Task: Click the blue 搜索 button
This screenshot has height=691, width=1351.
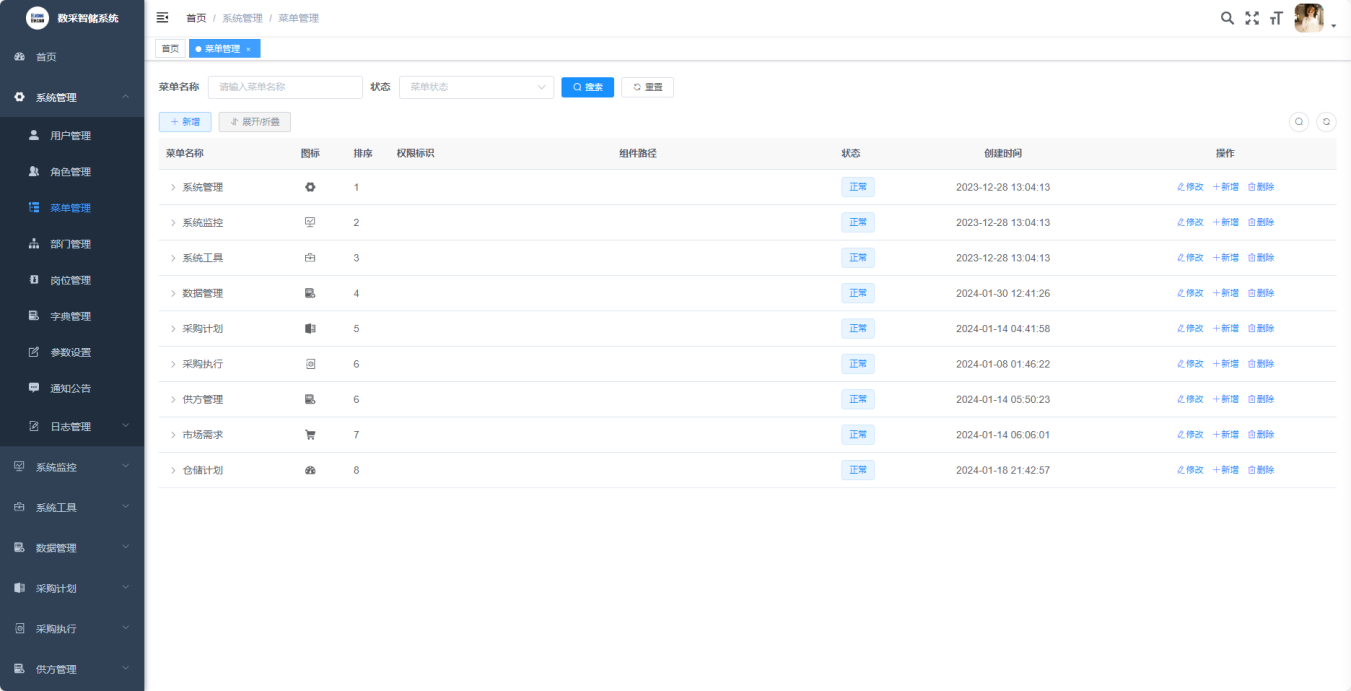Action: click(x=588, y=87)
